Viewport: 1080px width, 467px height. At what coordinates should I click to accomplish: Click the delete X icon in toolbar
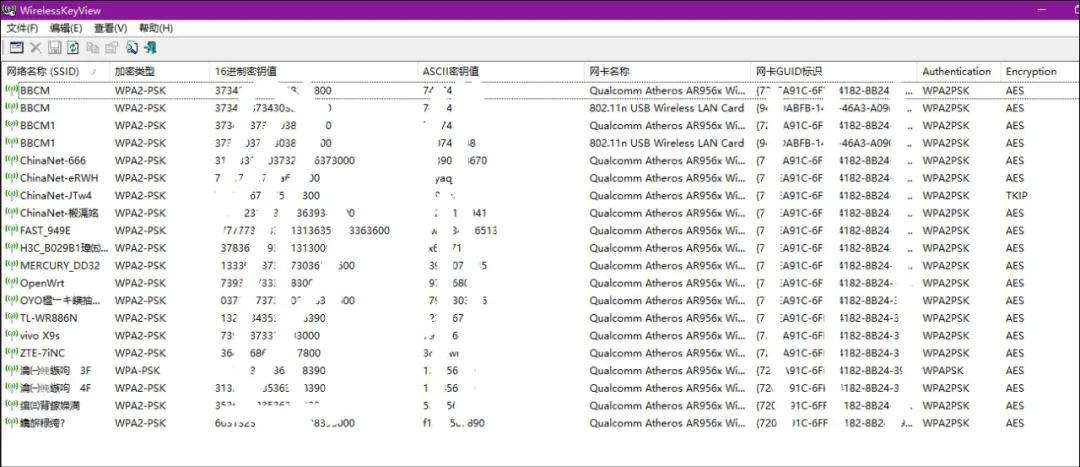click(x=36, y=48)
